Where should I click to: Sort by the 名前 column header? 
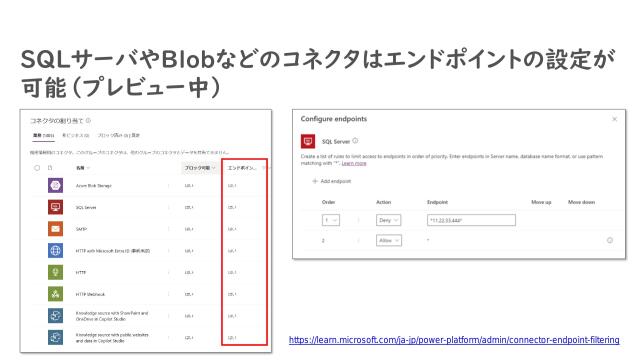click(x=82, y=168)
